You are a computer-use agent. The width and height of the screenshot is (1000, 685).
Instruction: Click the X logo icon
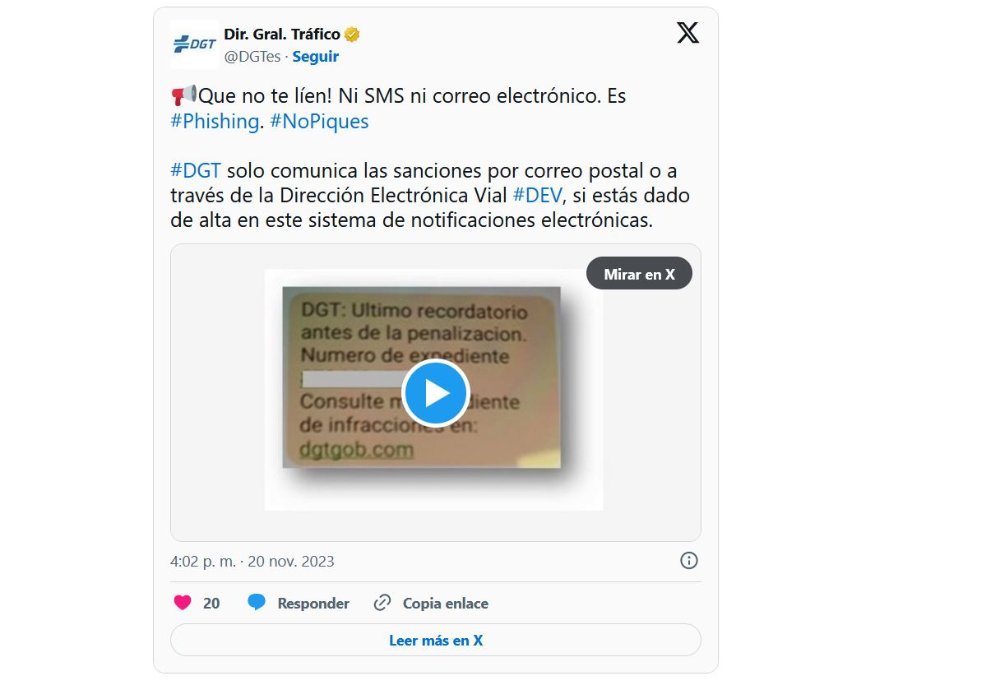pos(688,33)
